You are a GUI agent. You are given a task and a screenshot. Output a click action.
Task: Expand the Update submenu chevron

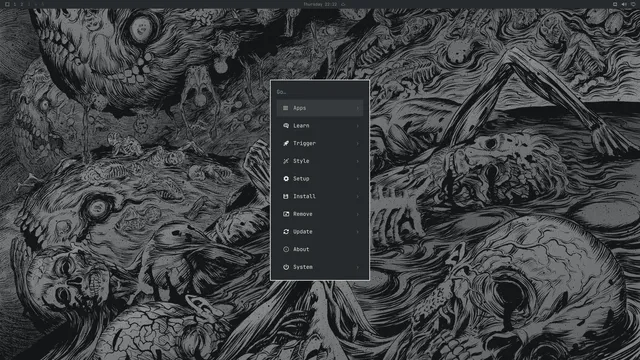pyautogui.click(x=358, y=232)
